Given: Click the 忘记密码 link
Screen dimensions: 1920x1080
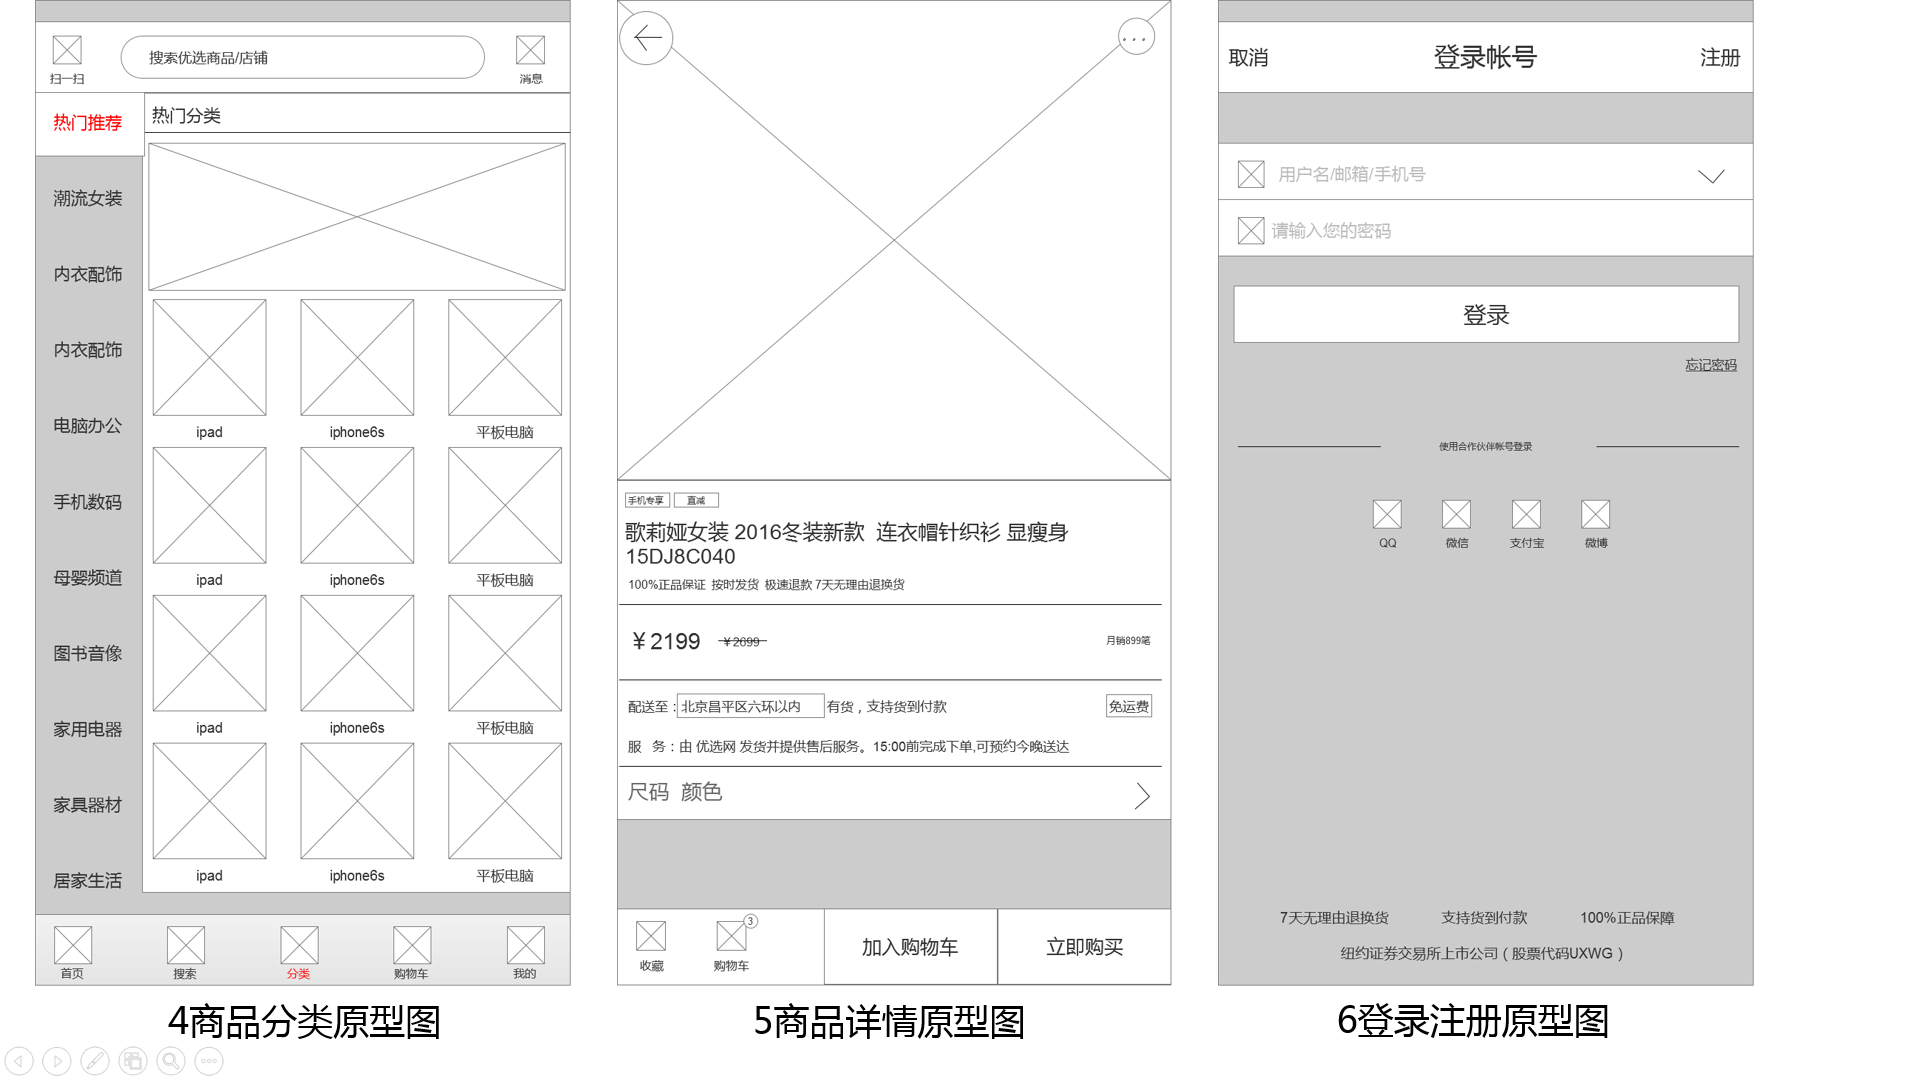Looking at the screenshot, I should point(1710,365).
